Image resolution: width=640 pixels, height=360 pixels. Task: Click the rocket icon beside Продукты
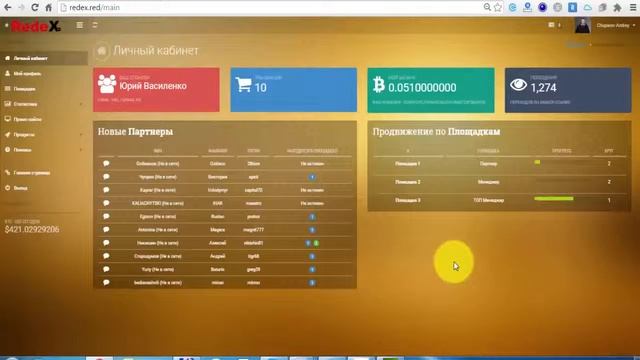click(7, 134)
